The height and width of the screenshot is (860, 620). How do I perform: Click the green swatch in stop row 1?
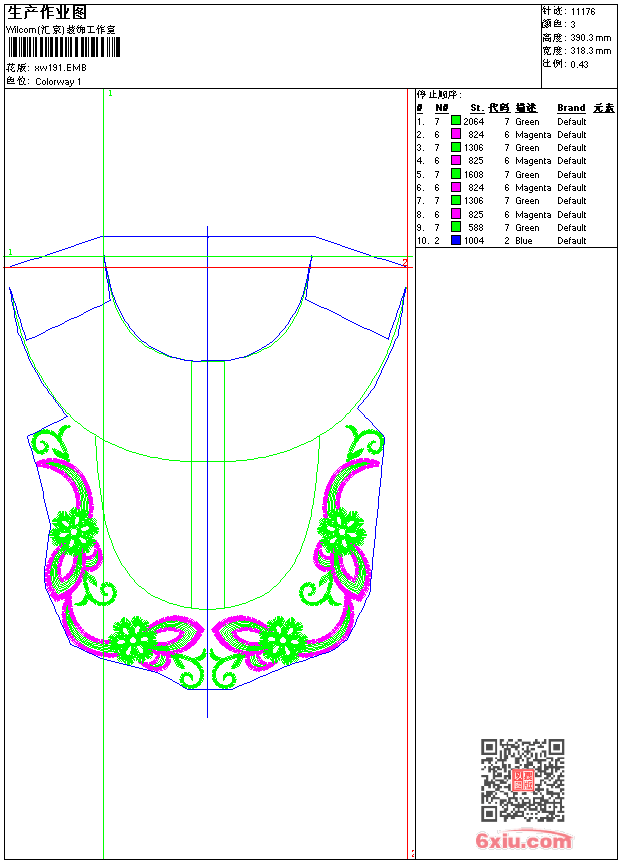point(455,121)
